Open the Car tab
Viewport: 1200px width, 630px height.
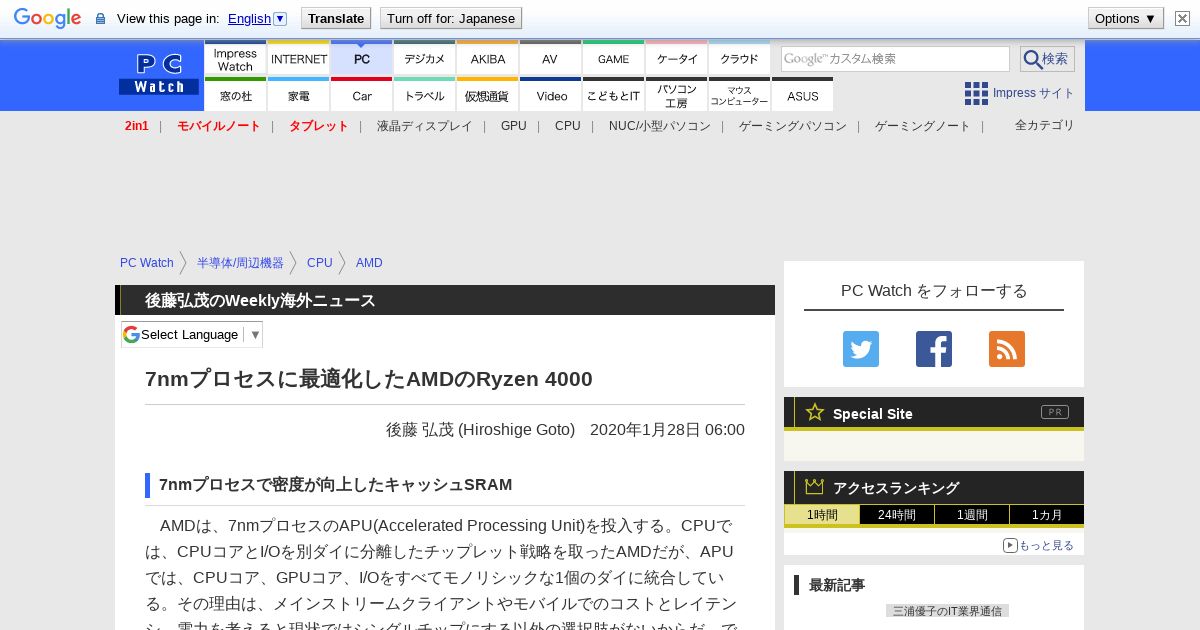[362, 94]
